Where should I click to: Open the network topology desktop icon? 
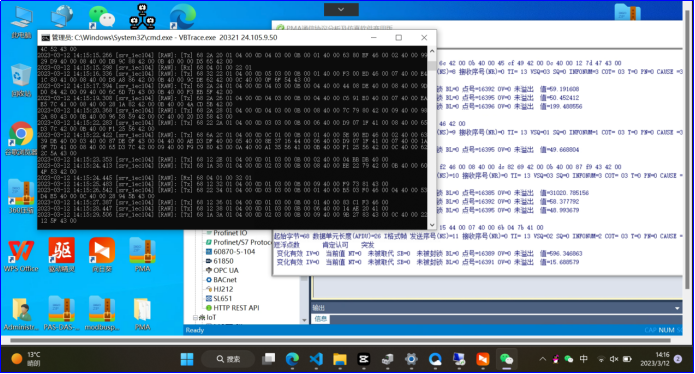point(142,17)
